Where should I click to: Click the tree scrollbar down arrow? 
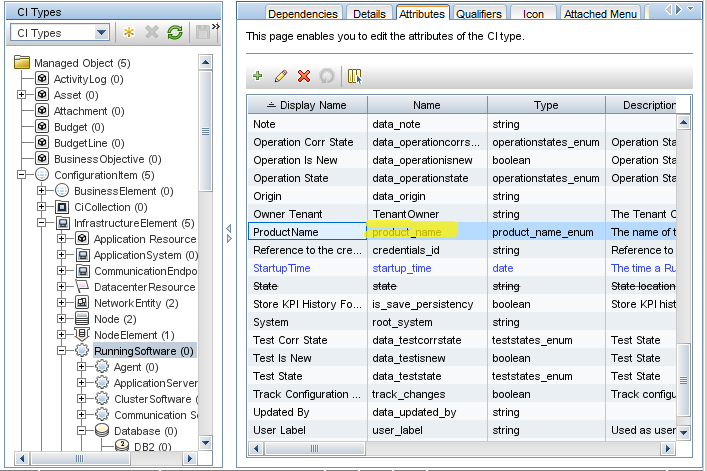(x=206, y=443)
